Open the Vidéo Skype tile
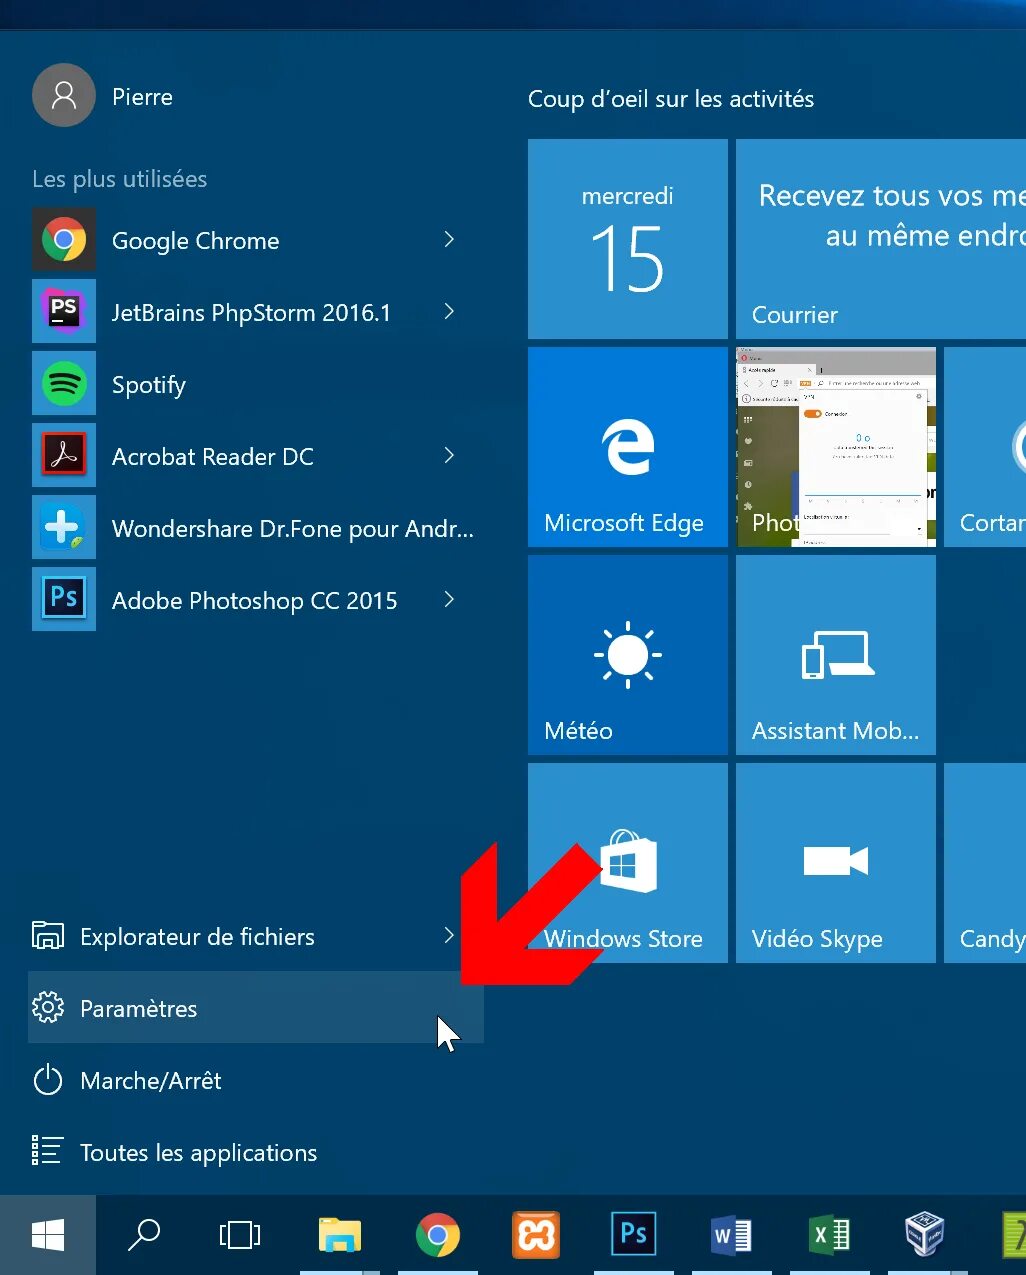 (x=836, y=863)
